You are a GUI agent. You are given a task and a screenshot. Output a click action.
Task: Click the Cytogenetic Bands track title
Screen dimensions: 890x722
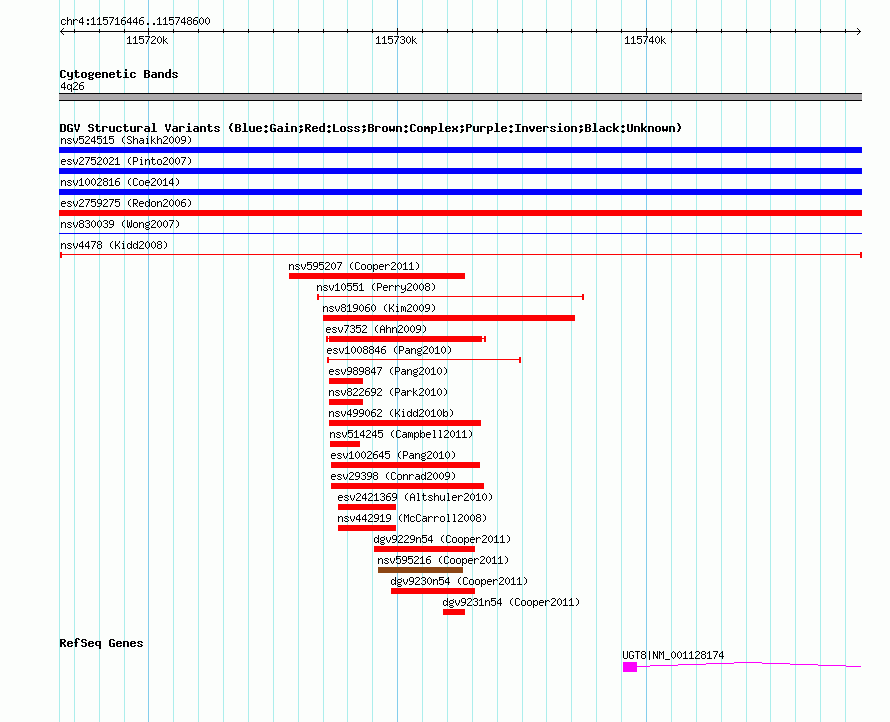[x=119, y=74]
